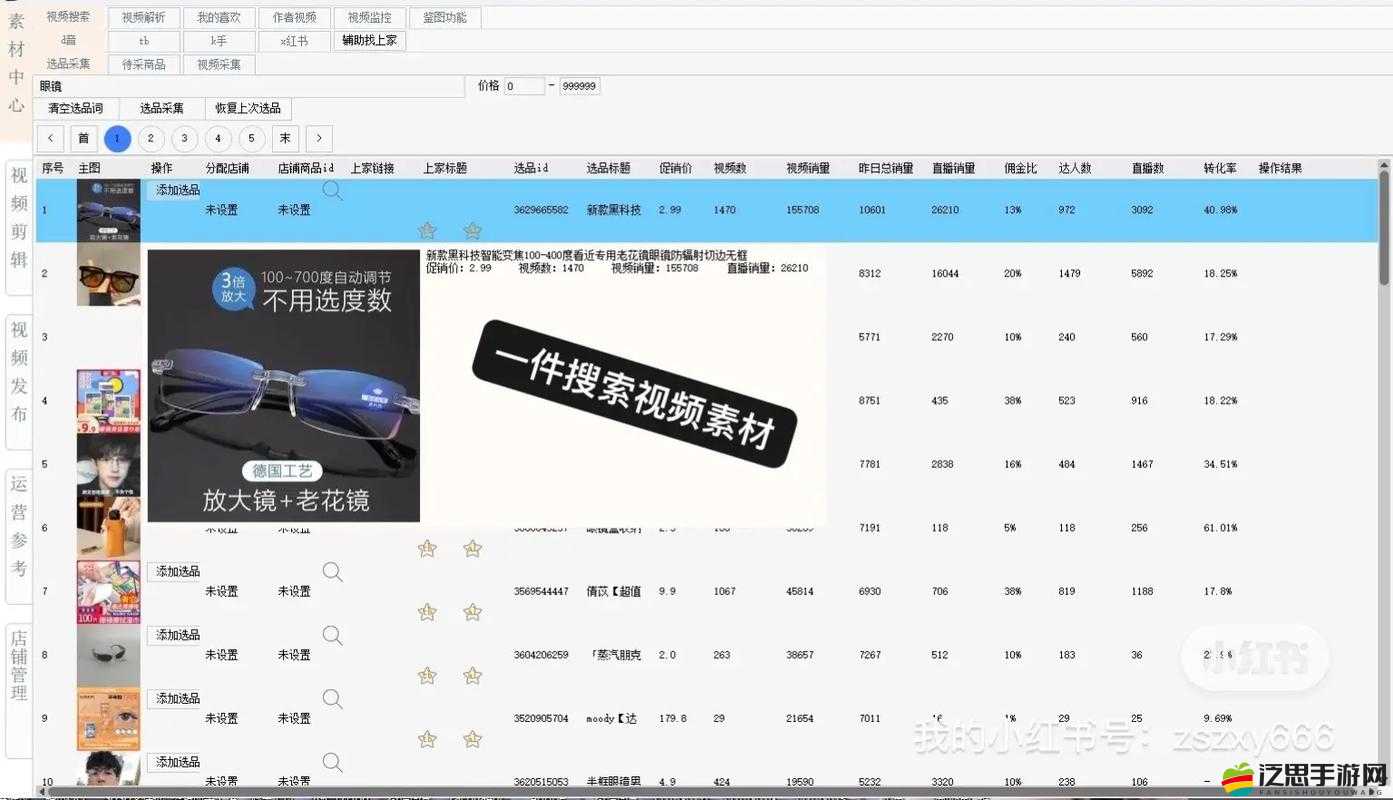Click the magnifier search icon on row 8
The width and height of the screenshot is (1393, 800).
[x=332, y=635]
